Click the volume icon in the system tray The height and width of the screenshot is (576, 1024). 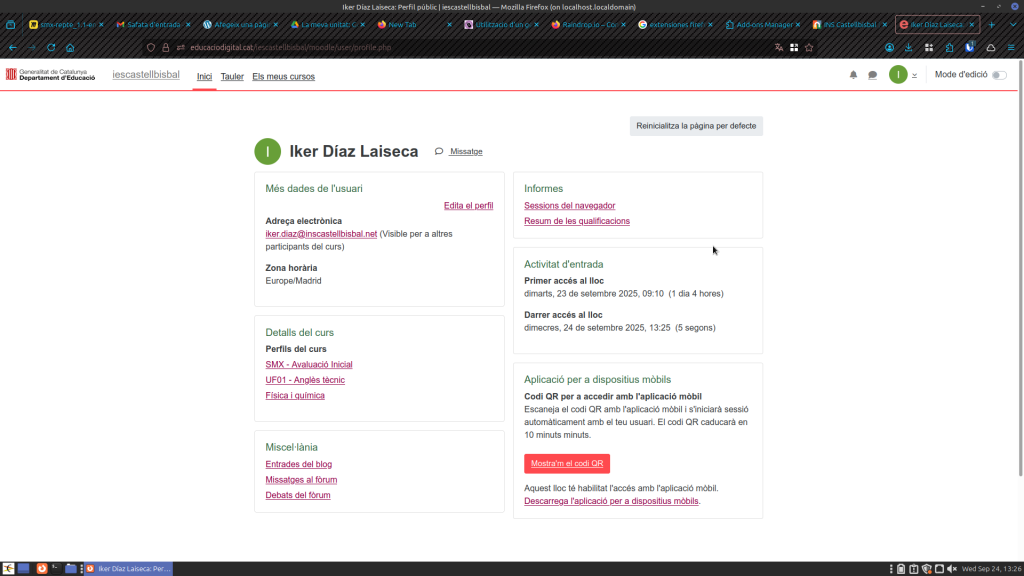(951, 569)
